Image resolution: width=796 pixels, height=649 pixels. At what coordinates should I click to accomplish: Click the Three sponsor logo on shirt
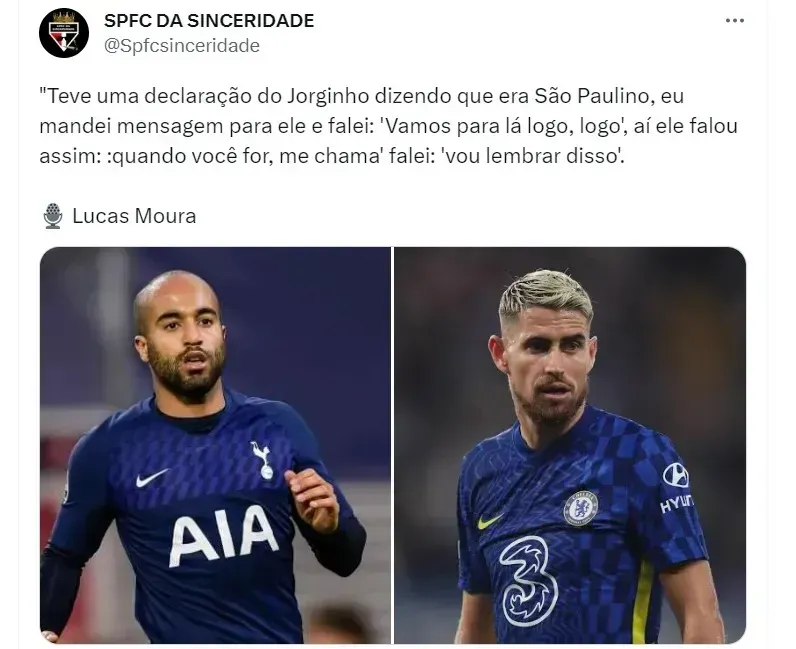pyautogui.click(x=527, y=581)
